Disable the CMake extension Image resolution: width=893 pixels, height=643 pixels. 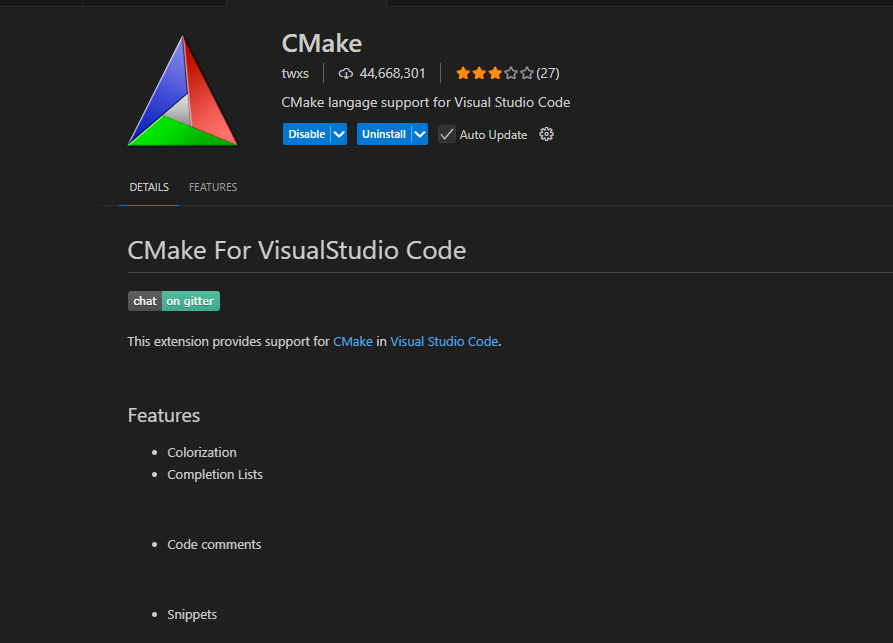306,134
